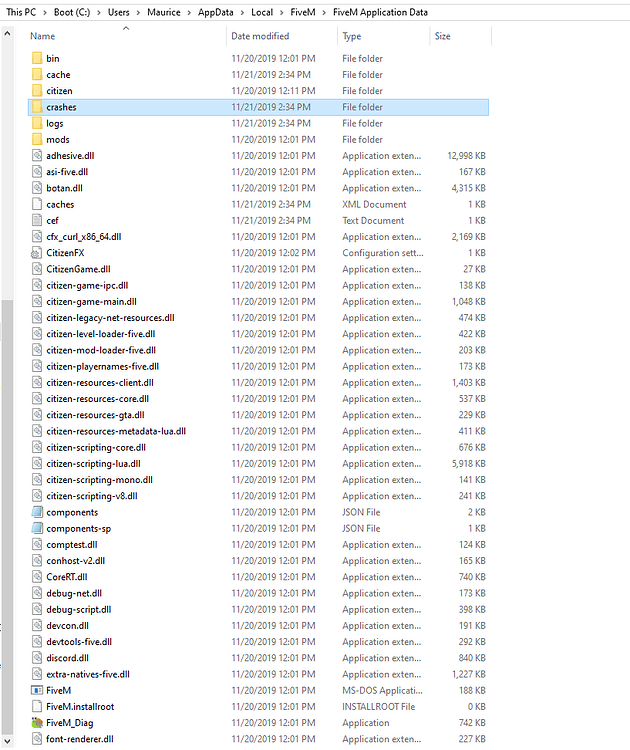
Task: Click the crashes folder icon
Action: pos(37,107)
